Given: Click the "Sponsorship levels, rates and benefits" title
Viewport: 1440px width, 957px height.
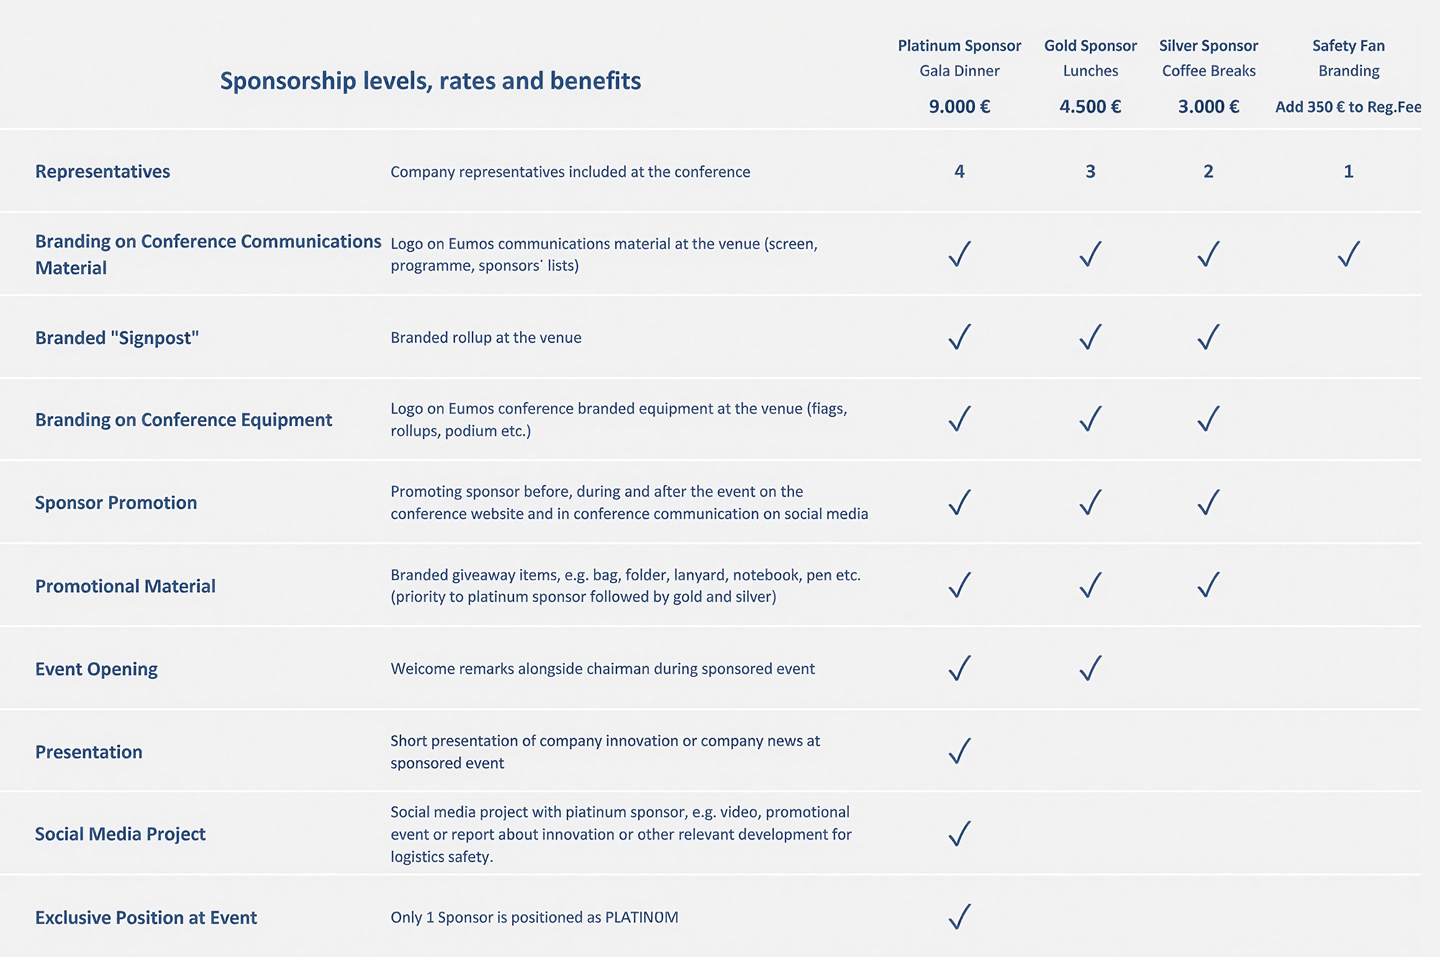Looking at the screenshot, I should click(430, 81).
